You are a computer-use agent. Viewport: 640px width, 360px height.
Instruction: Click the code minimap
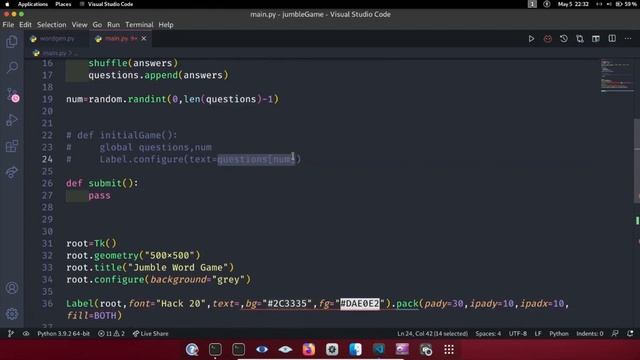click(x=616, y=76)
